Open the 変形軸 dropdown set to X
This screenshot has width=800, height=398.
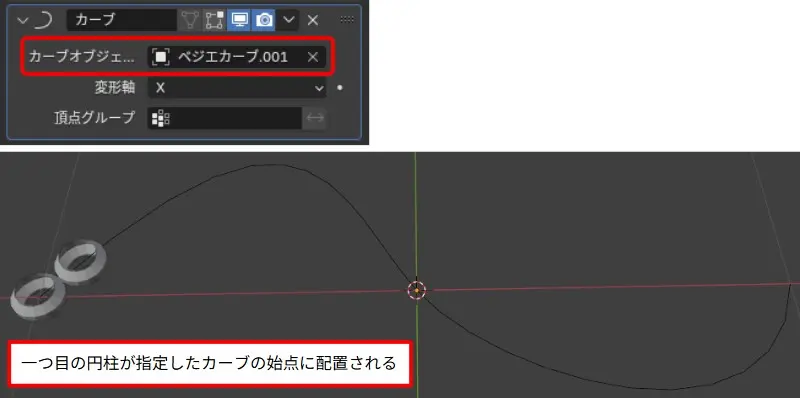[x=237, y=88]
